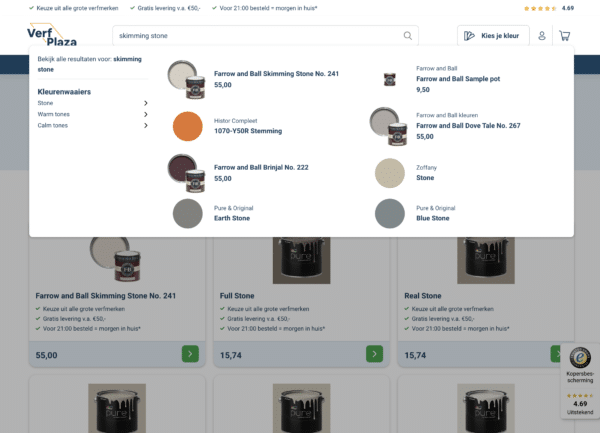Add Full Stone to cart
Viewport: 600px width, 433px height.
coord(374,353)
